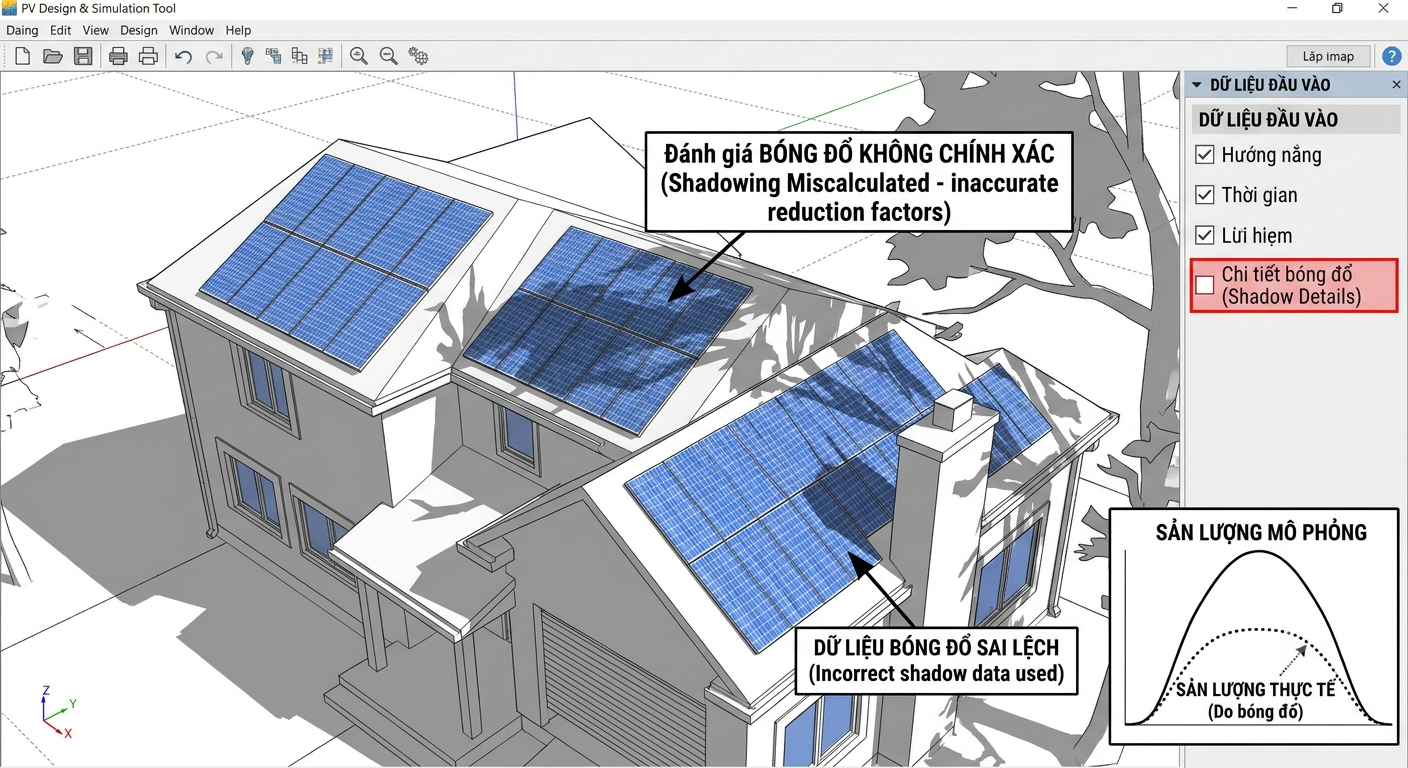The width and height of the screenshot is (1408, 768).
Task: Open the Daing menu
Action: click(22, 30)
